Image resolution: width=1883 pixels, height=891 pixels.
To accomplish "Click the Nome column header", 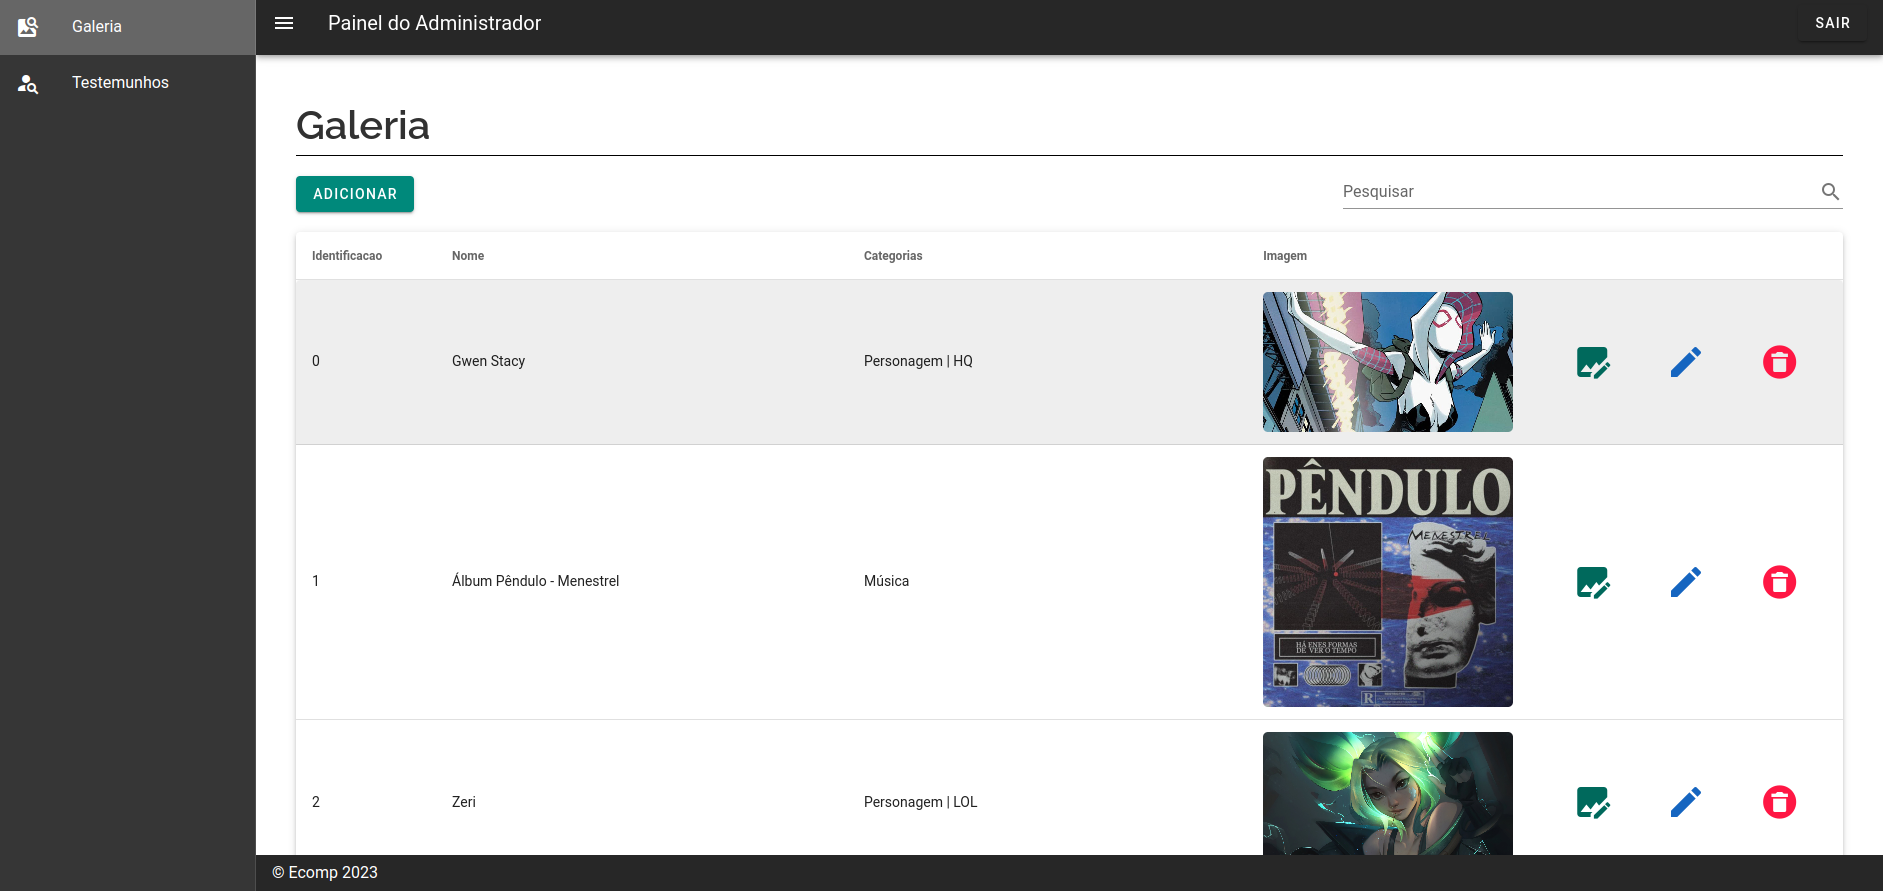I will (468, 256).
